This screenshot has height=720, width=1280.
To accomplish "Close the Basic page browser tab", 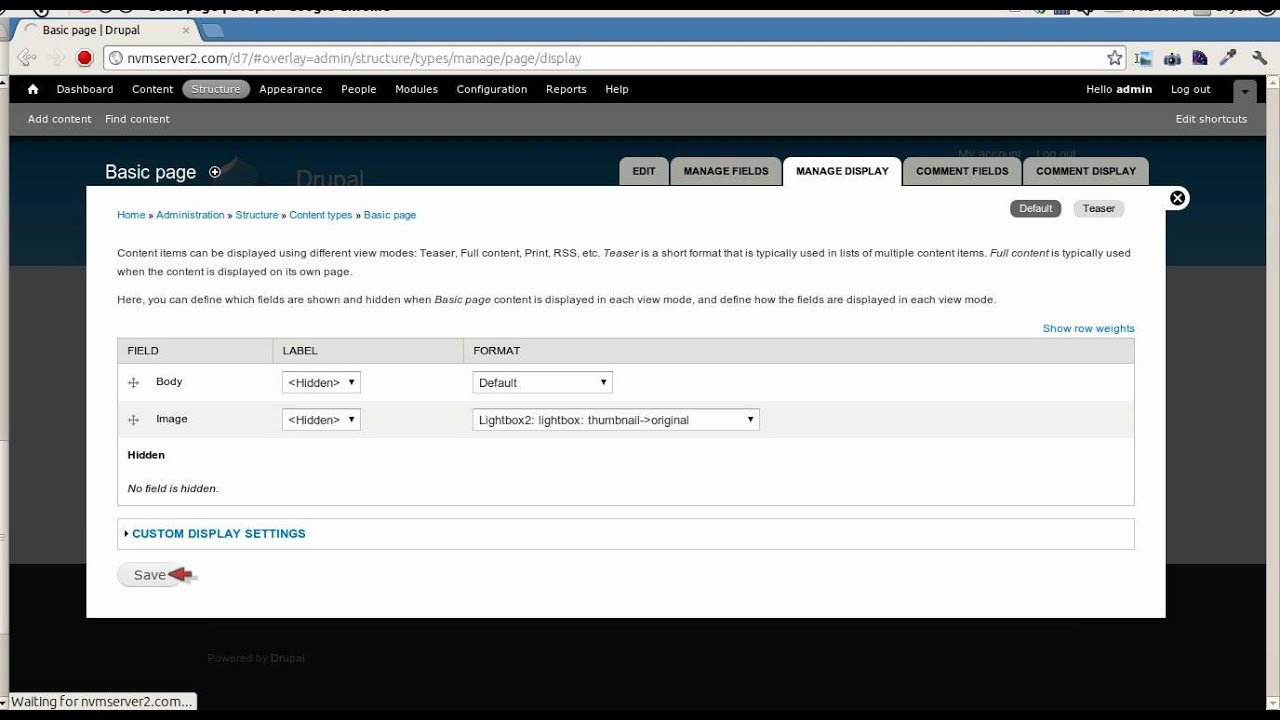I will (x=186, y=30).
